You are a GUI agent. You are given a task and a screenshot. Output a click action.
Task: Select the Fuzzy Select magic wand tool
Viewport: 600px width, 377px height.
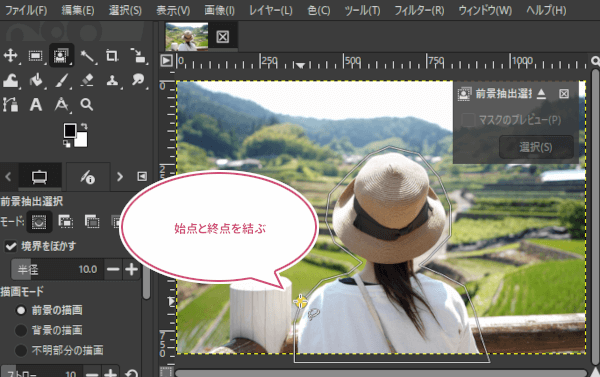87,56
